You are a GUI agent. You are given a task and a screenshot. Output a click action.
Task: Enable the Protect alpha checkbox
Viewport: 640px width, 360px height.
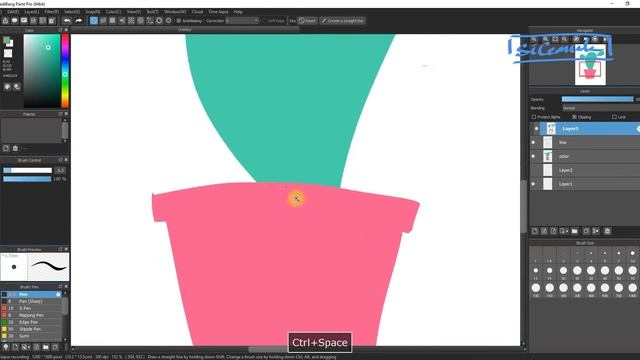(534, 117)
